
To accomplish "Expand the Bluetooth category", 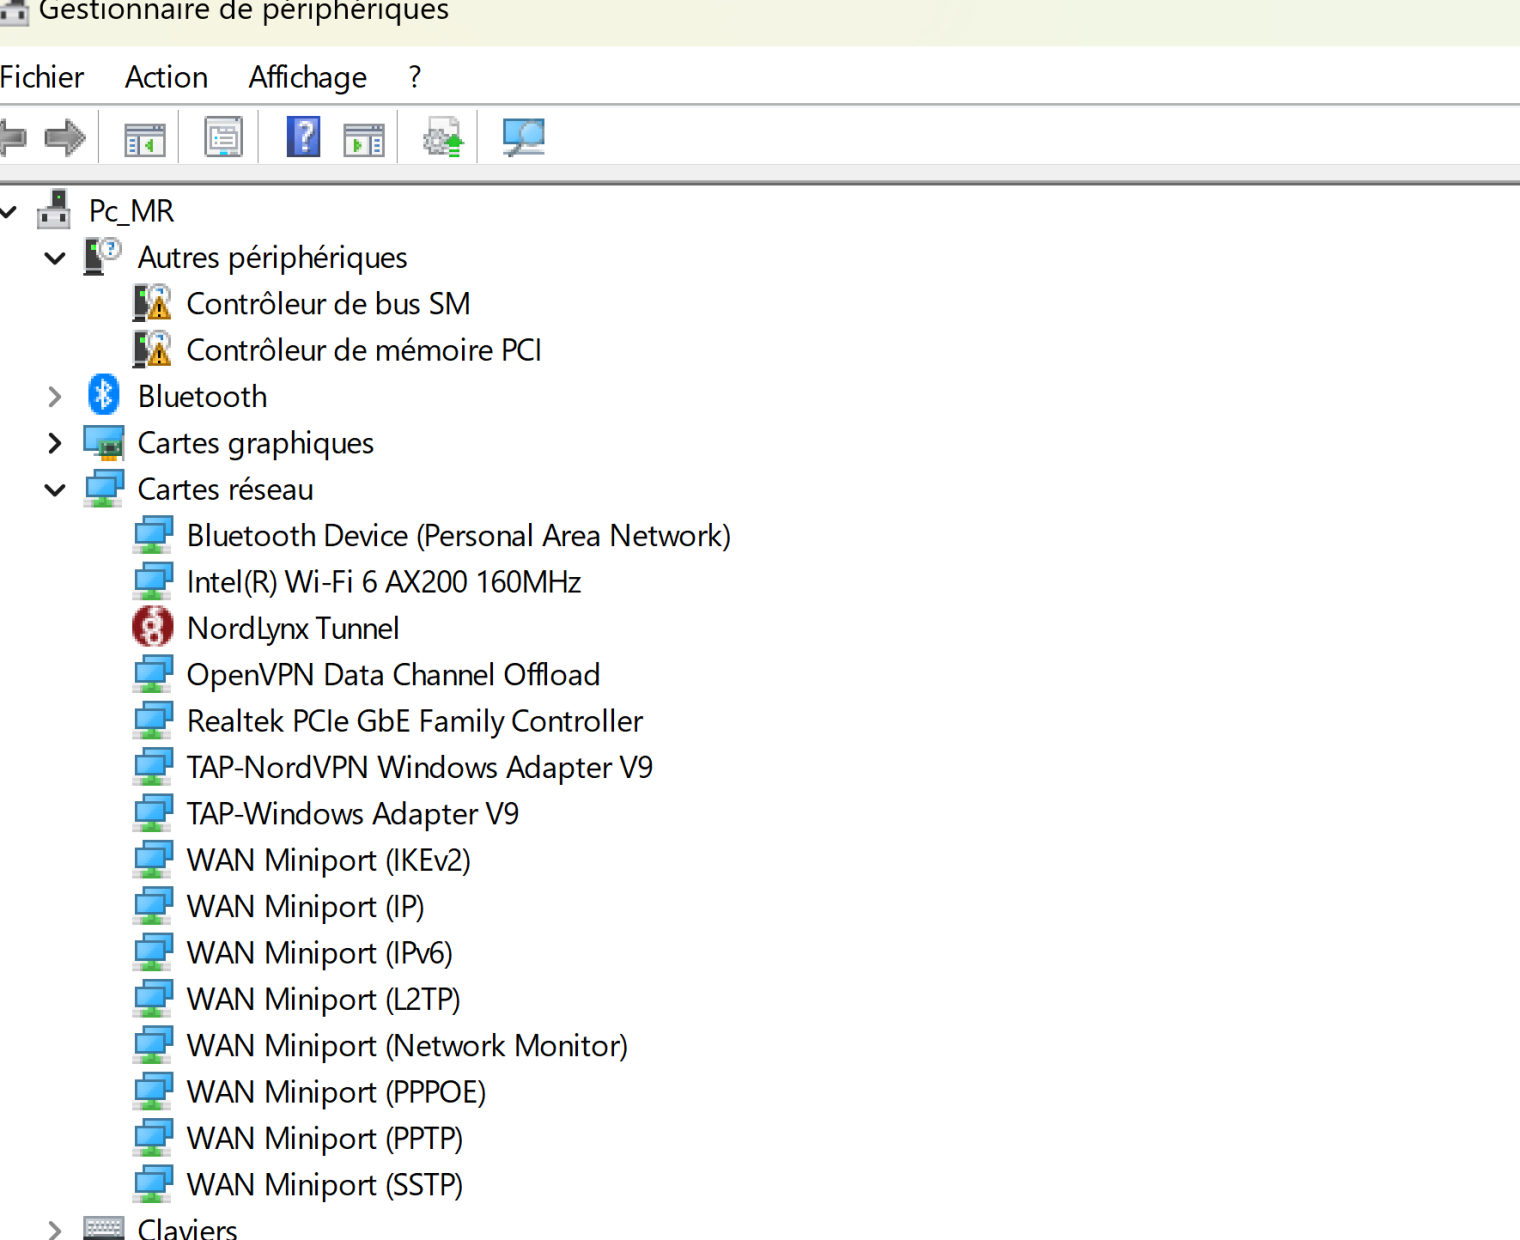I will [x=55, y=397].
